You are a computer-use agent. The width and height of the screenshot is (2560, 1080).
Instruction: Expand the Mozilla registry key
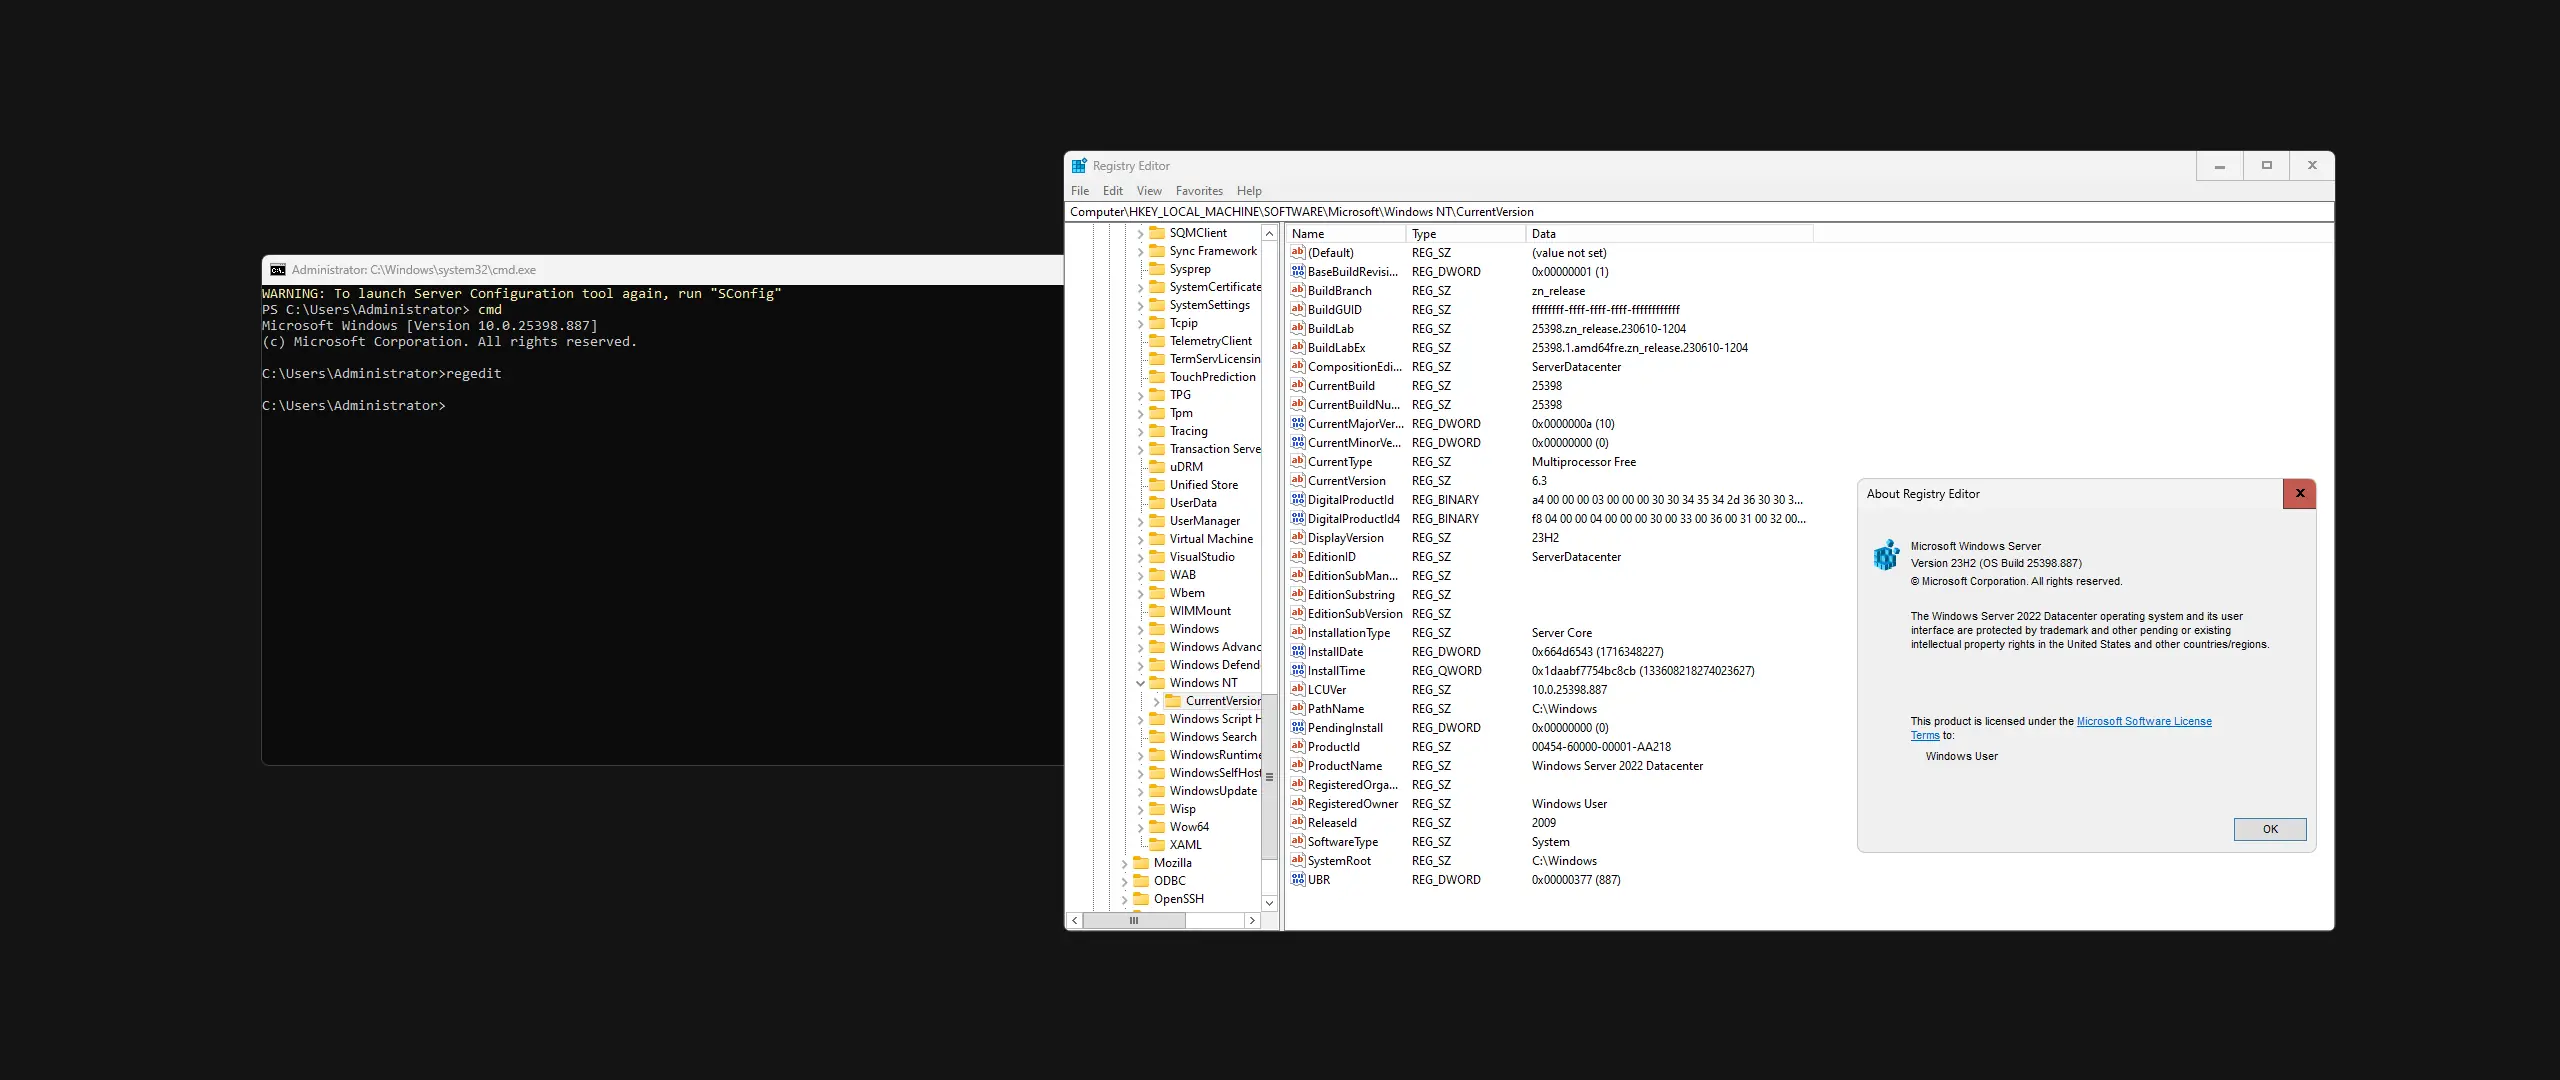tap(1124, 863)
